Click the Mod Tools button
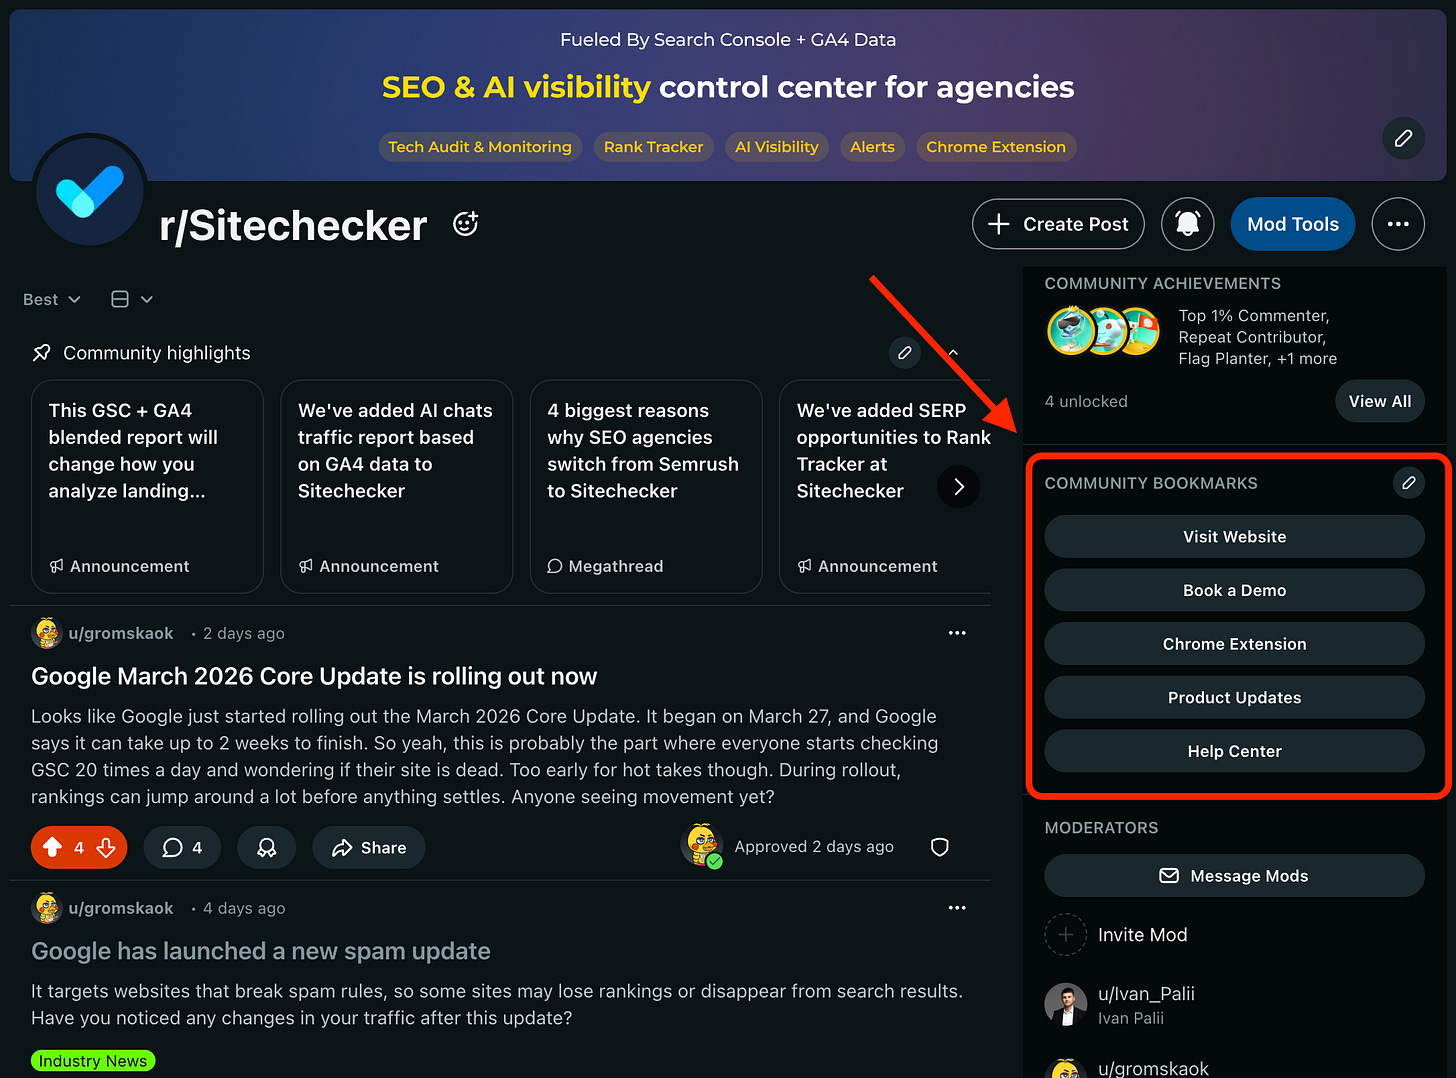 [1292, 224]
